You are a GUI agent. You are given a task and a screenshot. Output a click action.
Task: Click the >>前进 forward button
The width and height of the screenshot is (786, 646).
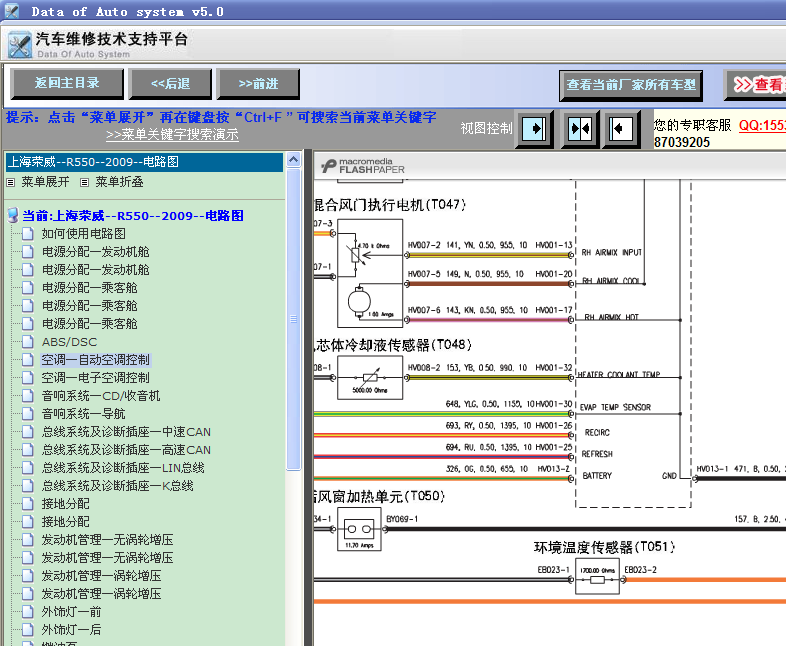point(258,84)
